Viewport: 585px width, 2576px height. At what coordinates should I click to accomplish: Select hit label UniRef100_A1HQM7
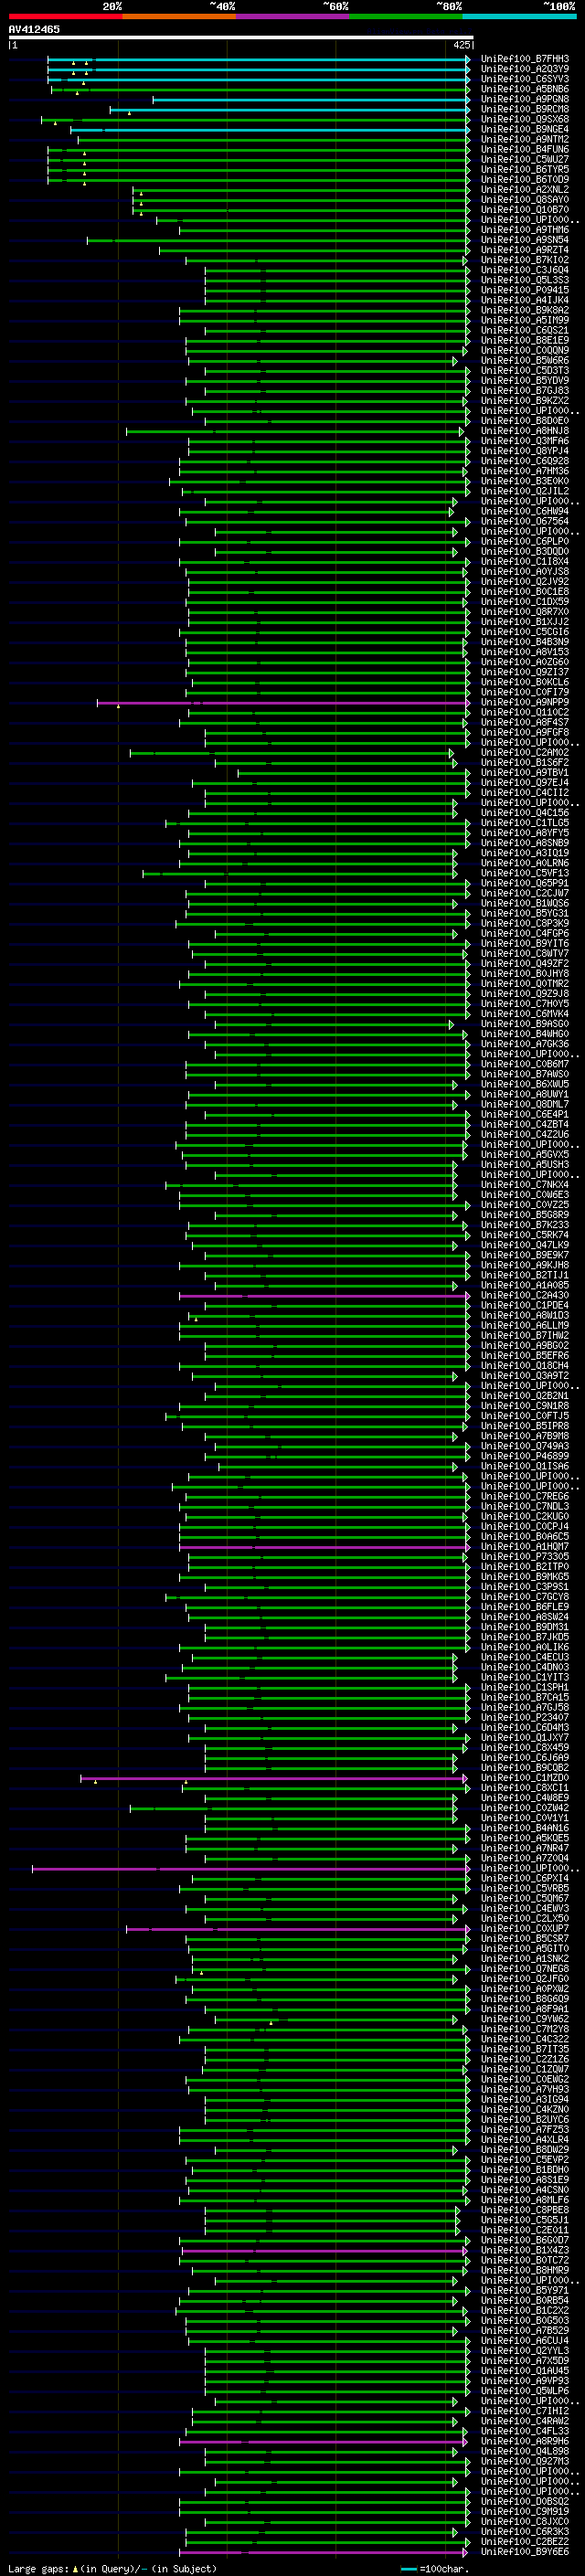(525, 1547)
